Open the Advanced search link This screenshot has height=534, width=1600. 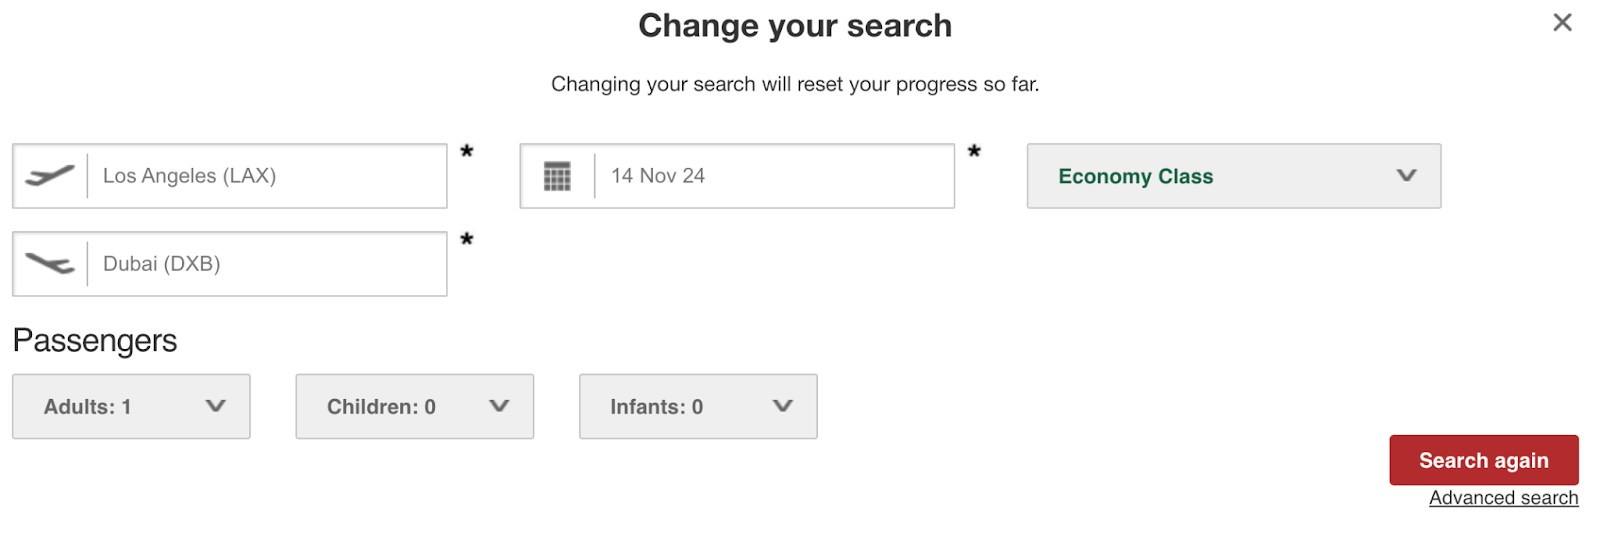tap(1503, 498)
